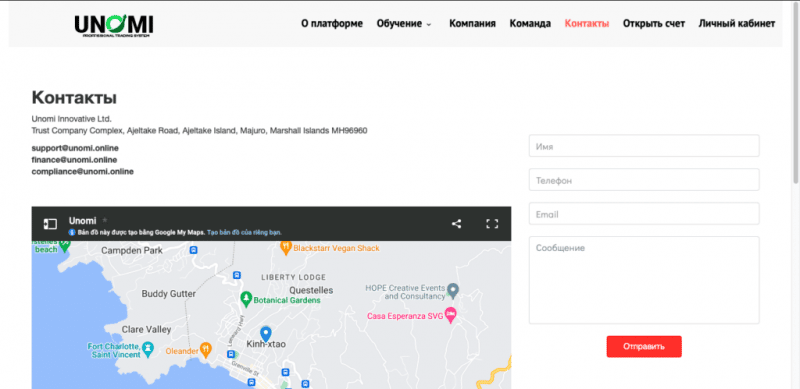800x389 pixels.
Task: Follow the Tạo bản đồ của riêng bạn link
Action: (244, 232)
